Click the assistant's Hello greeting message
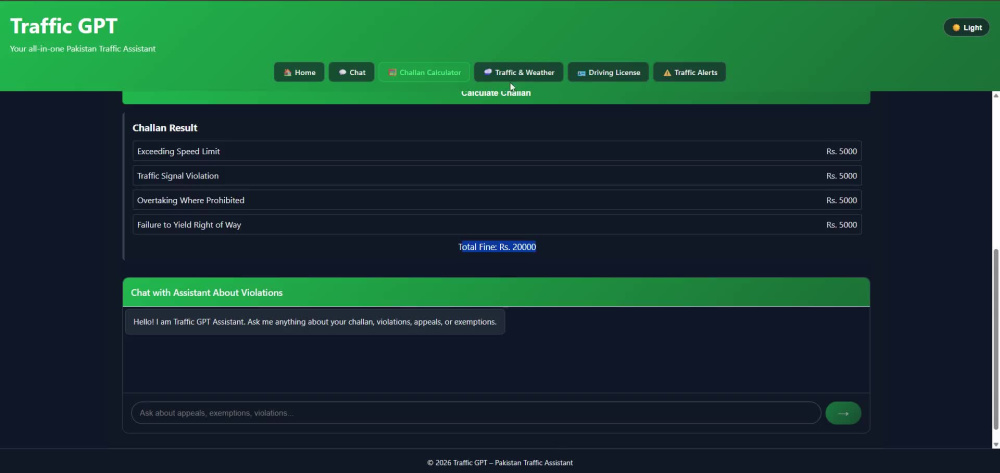 (x=315, y=322)
